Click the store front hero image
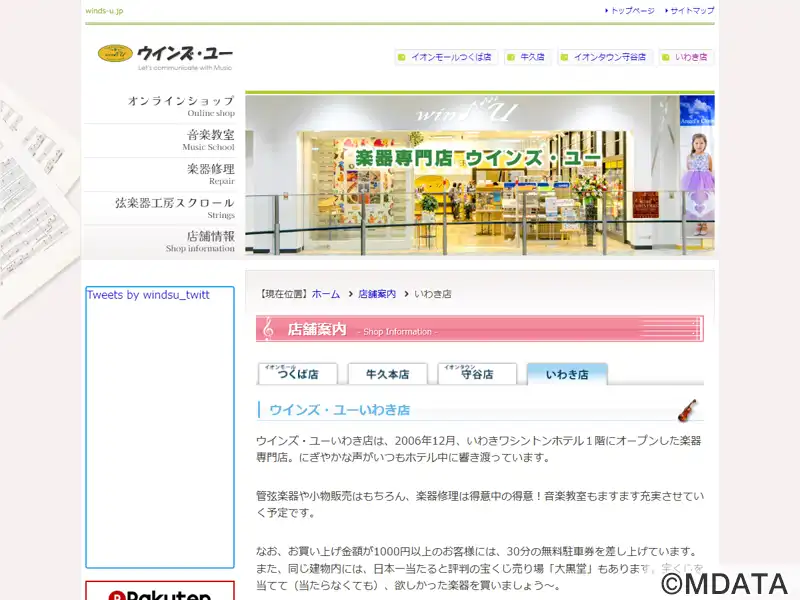 point(480,175)
